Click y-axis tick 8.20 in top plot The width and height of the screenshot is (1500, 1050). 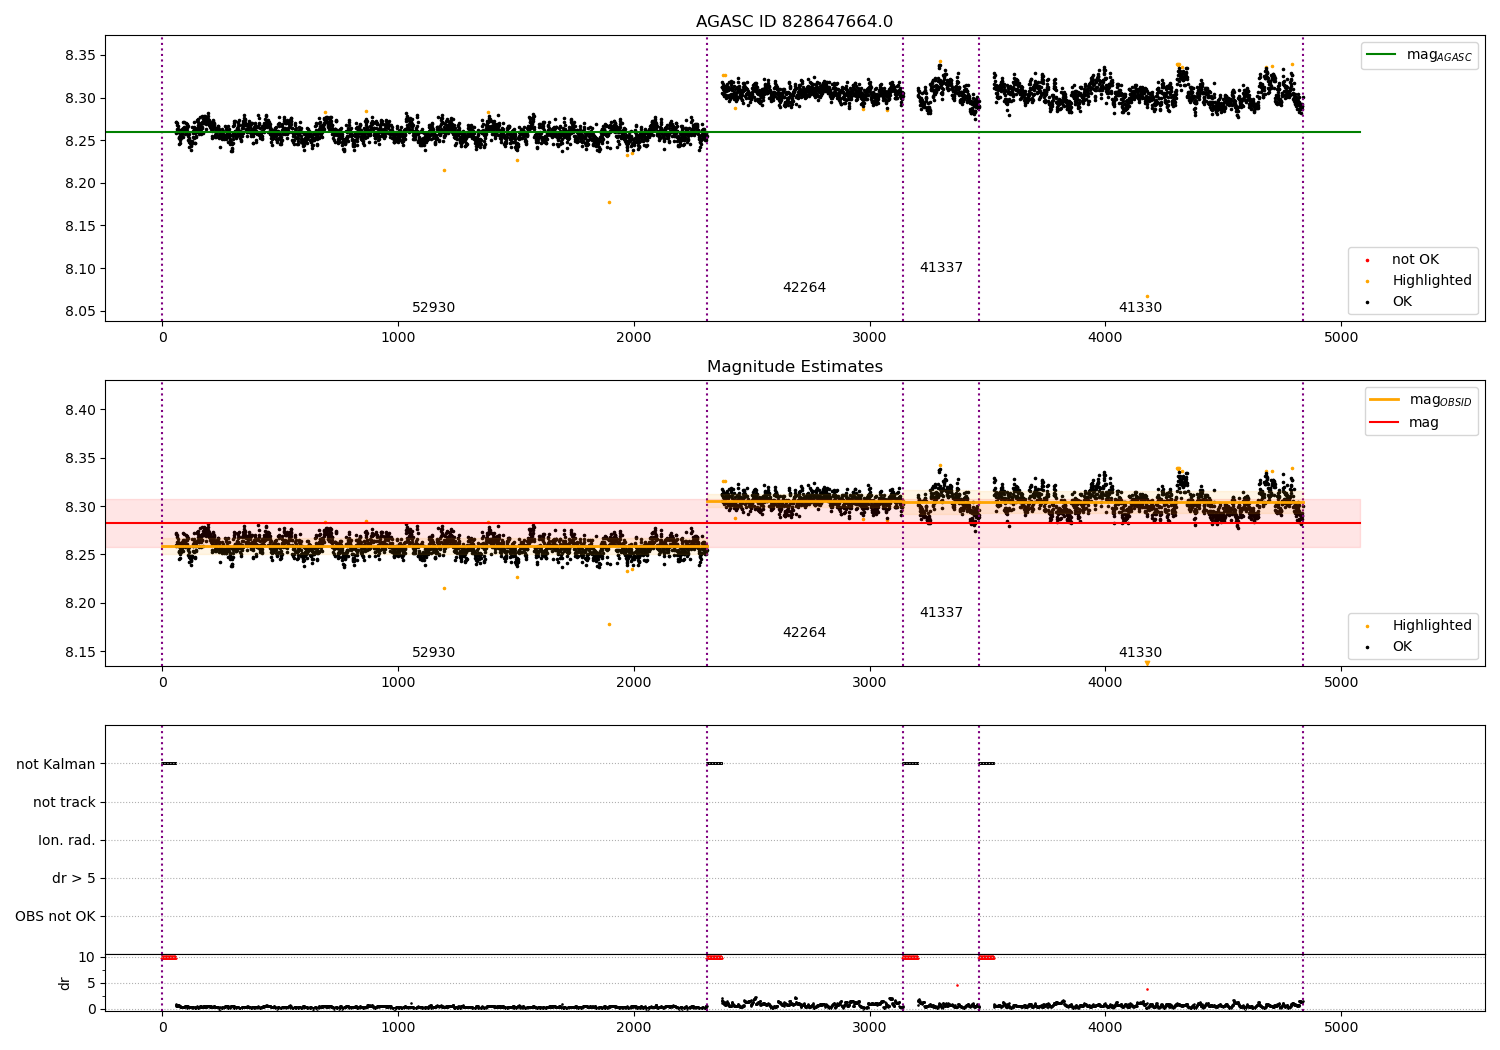(x=79, y=184)
